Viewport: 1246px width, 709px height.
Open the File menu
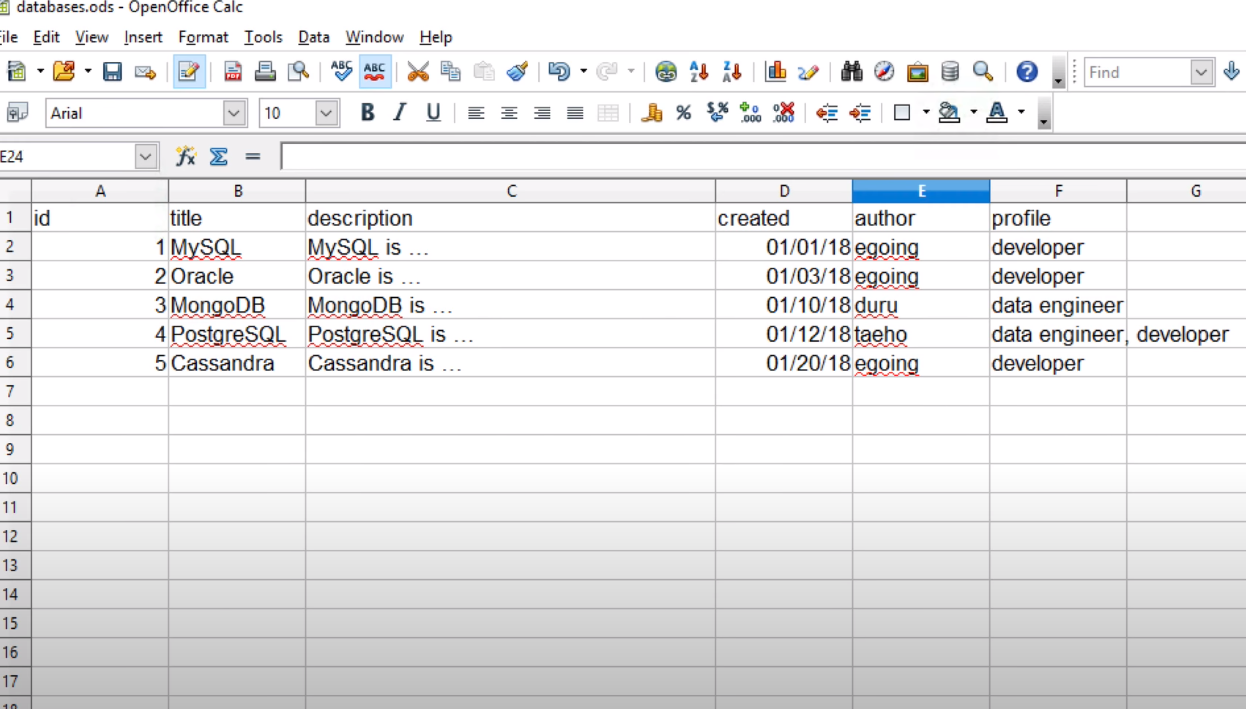[x=9, y=37]
